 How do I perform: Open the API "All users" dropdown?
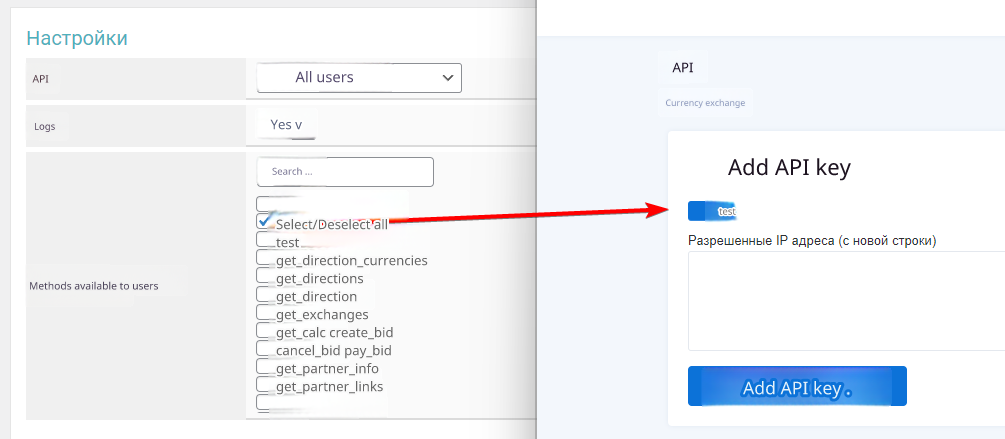358,78
